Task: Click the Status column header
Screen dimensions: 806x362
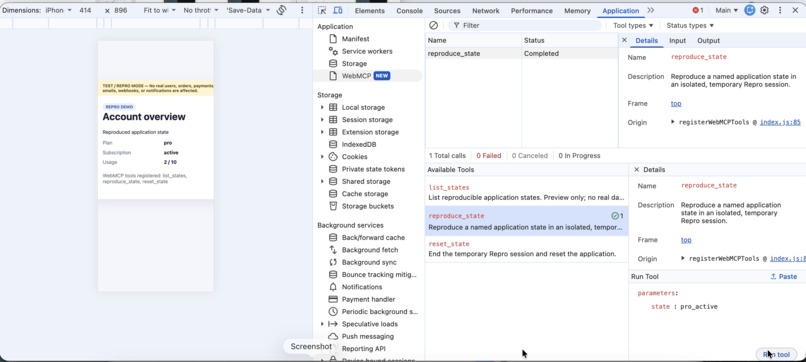Action: pyautogui.click(x=570, y=40)
